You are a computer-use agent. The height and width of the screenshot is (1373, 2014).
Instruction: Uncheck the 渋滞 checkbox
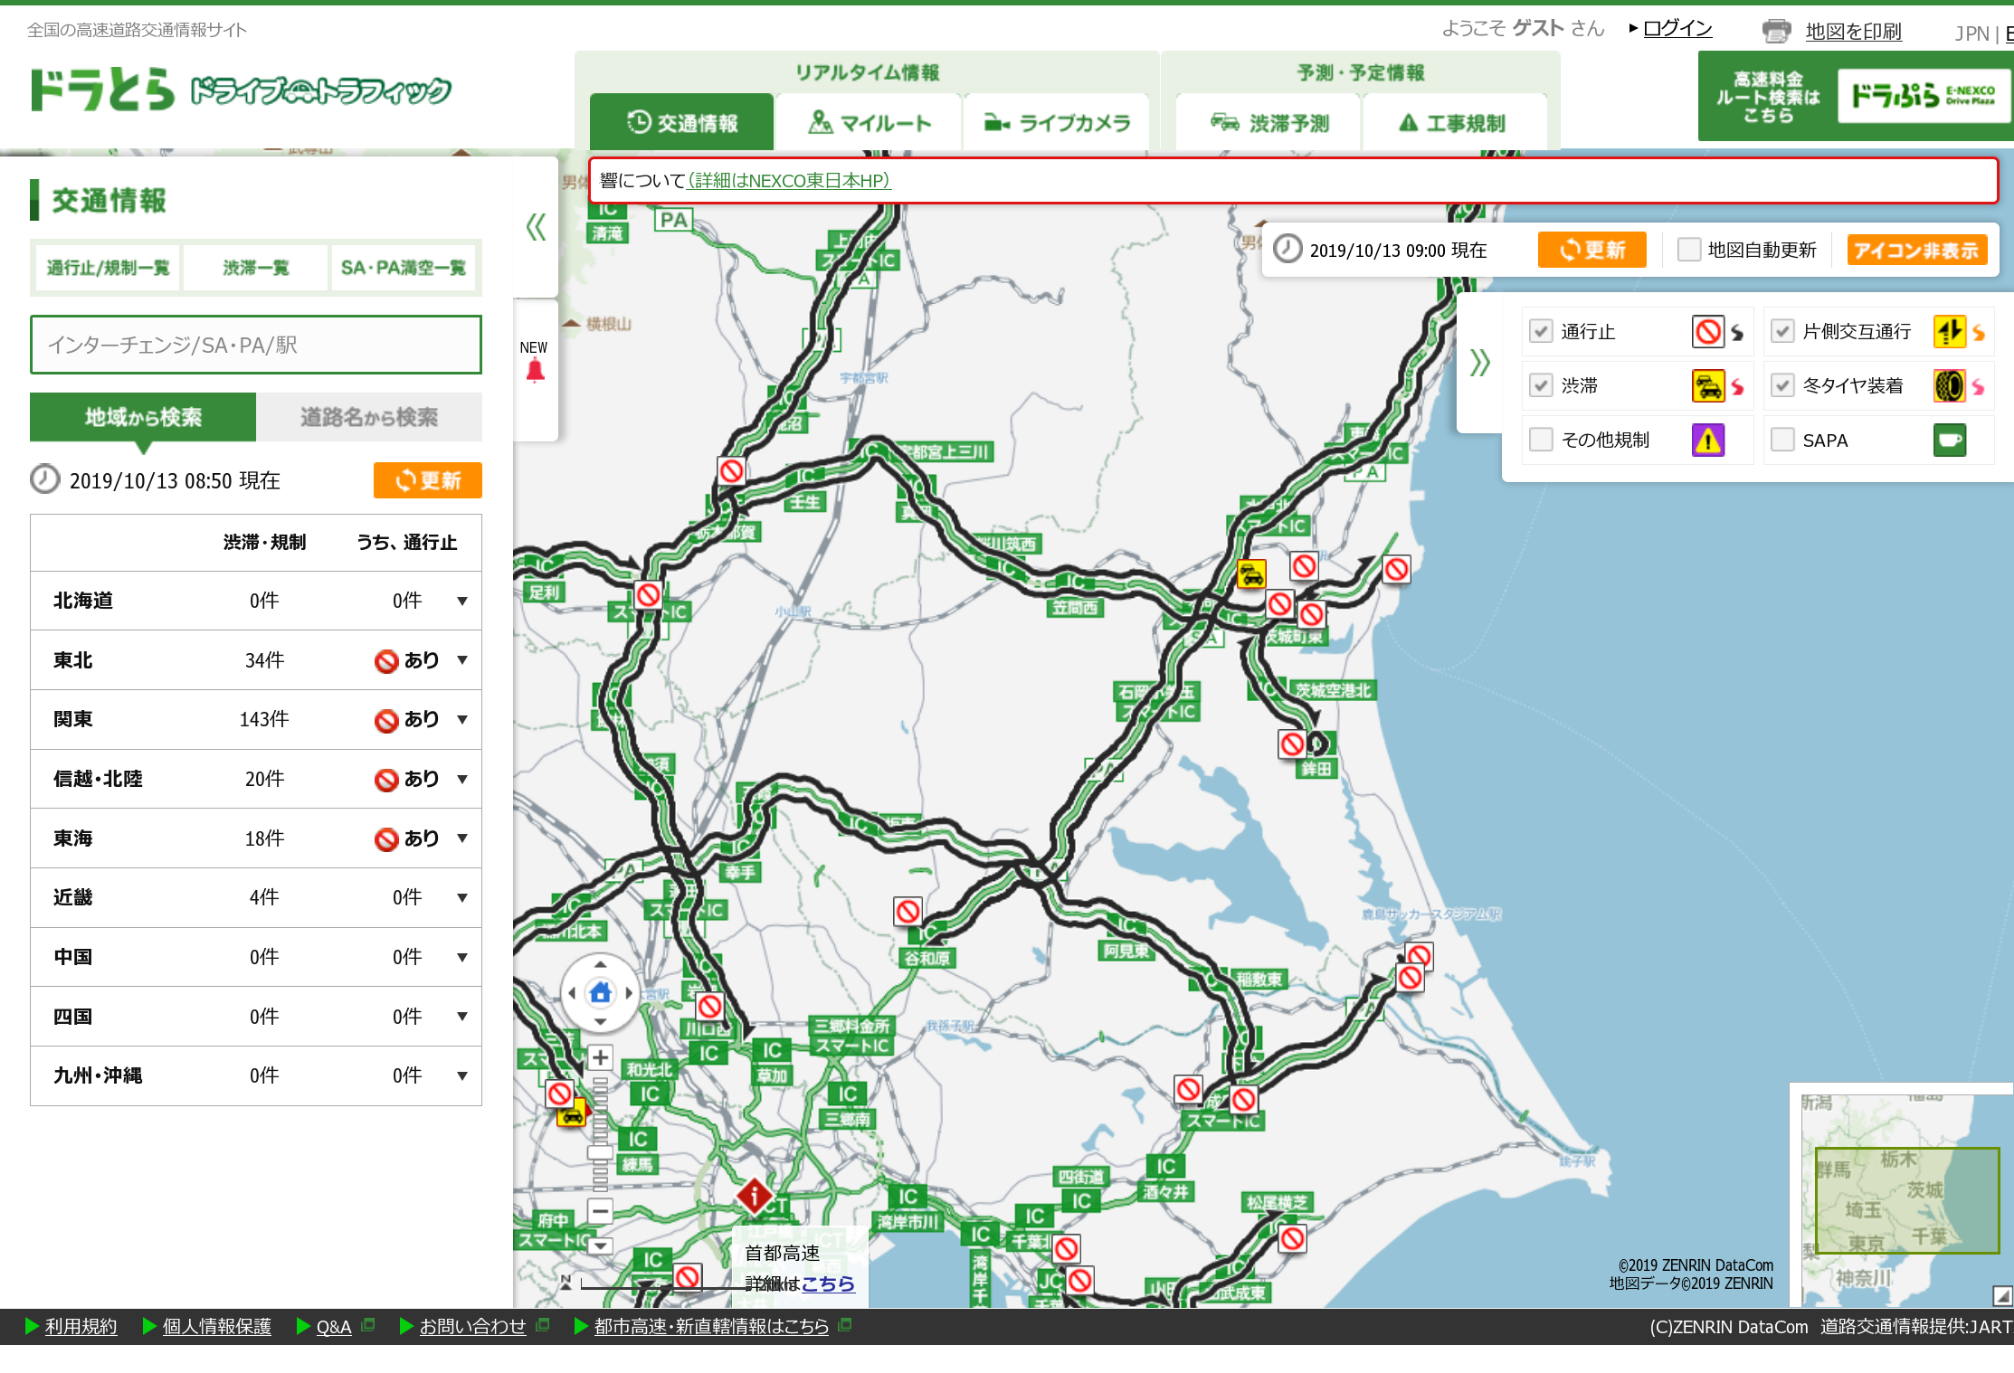pyautogui.click(x=1541, y=386)
